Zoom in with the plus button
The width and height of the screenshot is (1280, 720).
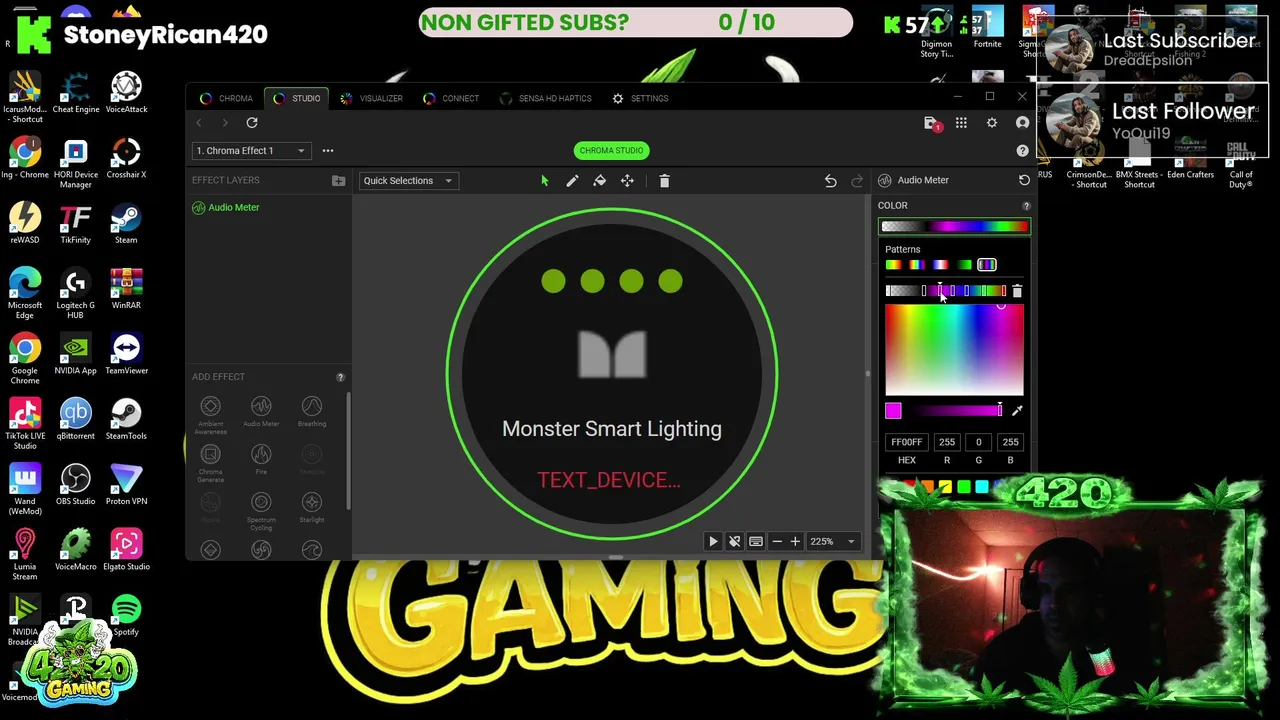[795, 541]
